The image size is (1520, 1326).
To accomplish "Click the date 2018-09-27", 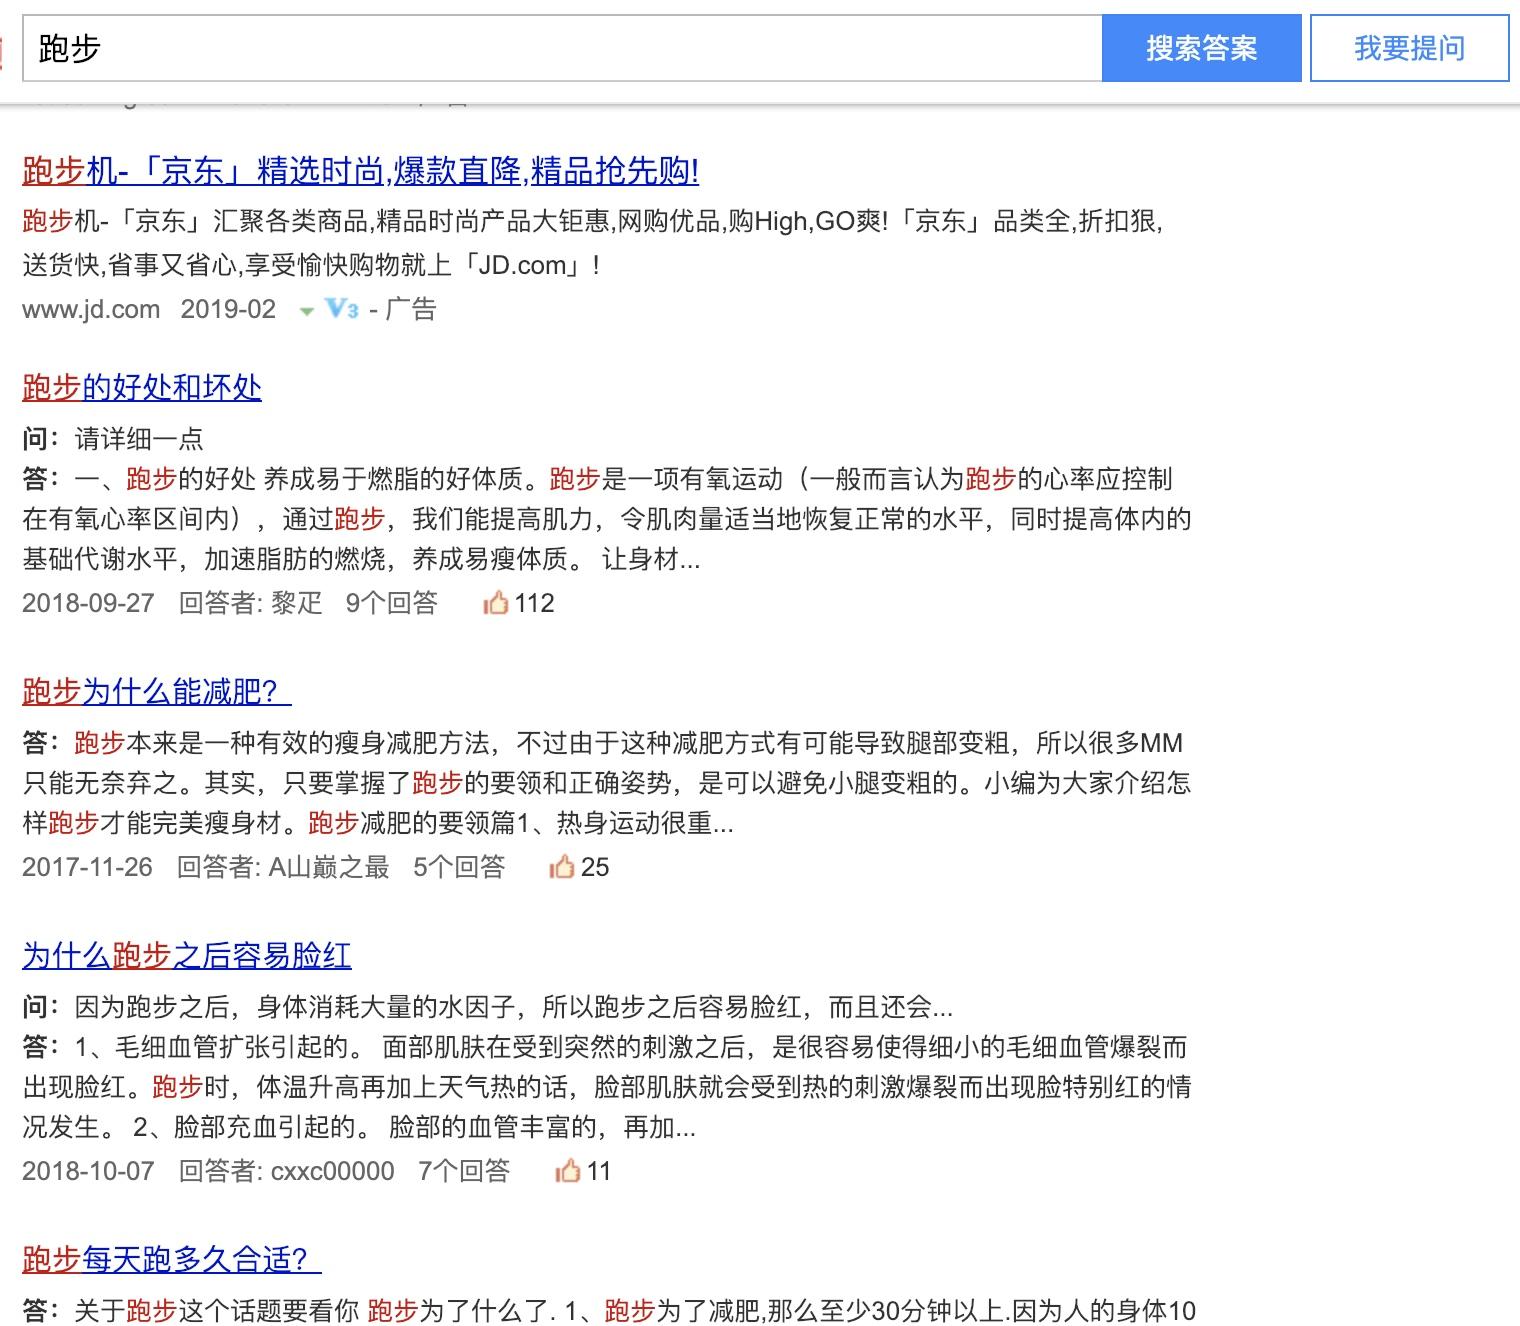I will pyautogui.click(x=88, y=603).
